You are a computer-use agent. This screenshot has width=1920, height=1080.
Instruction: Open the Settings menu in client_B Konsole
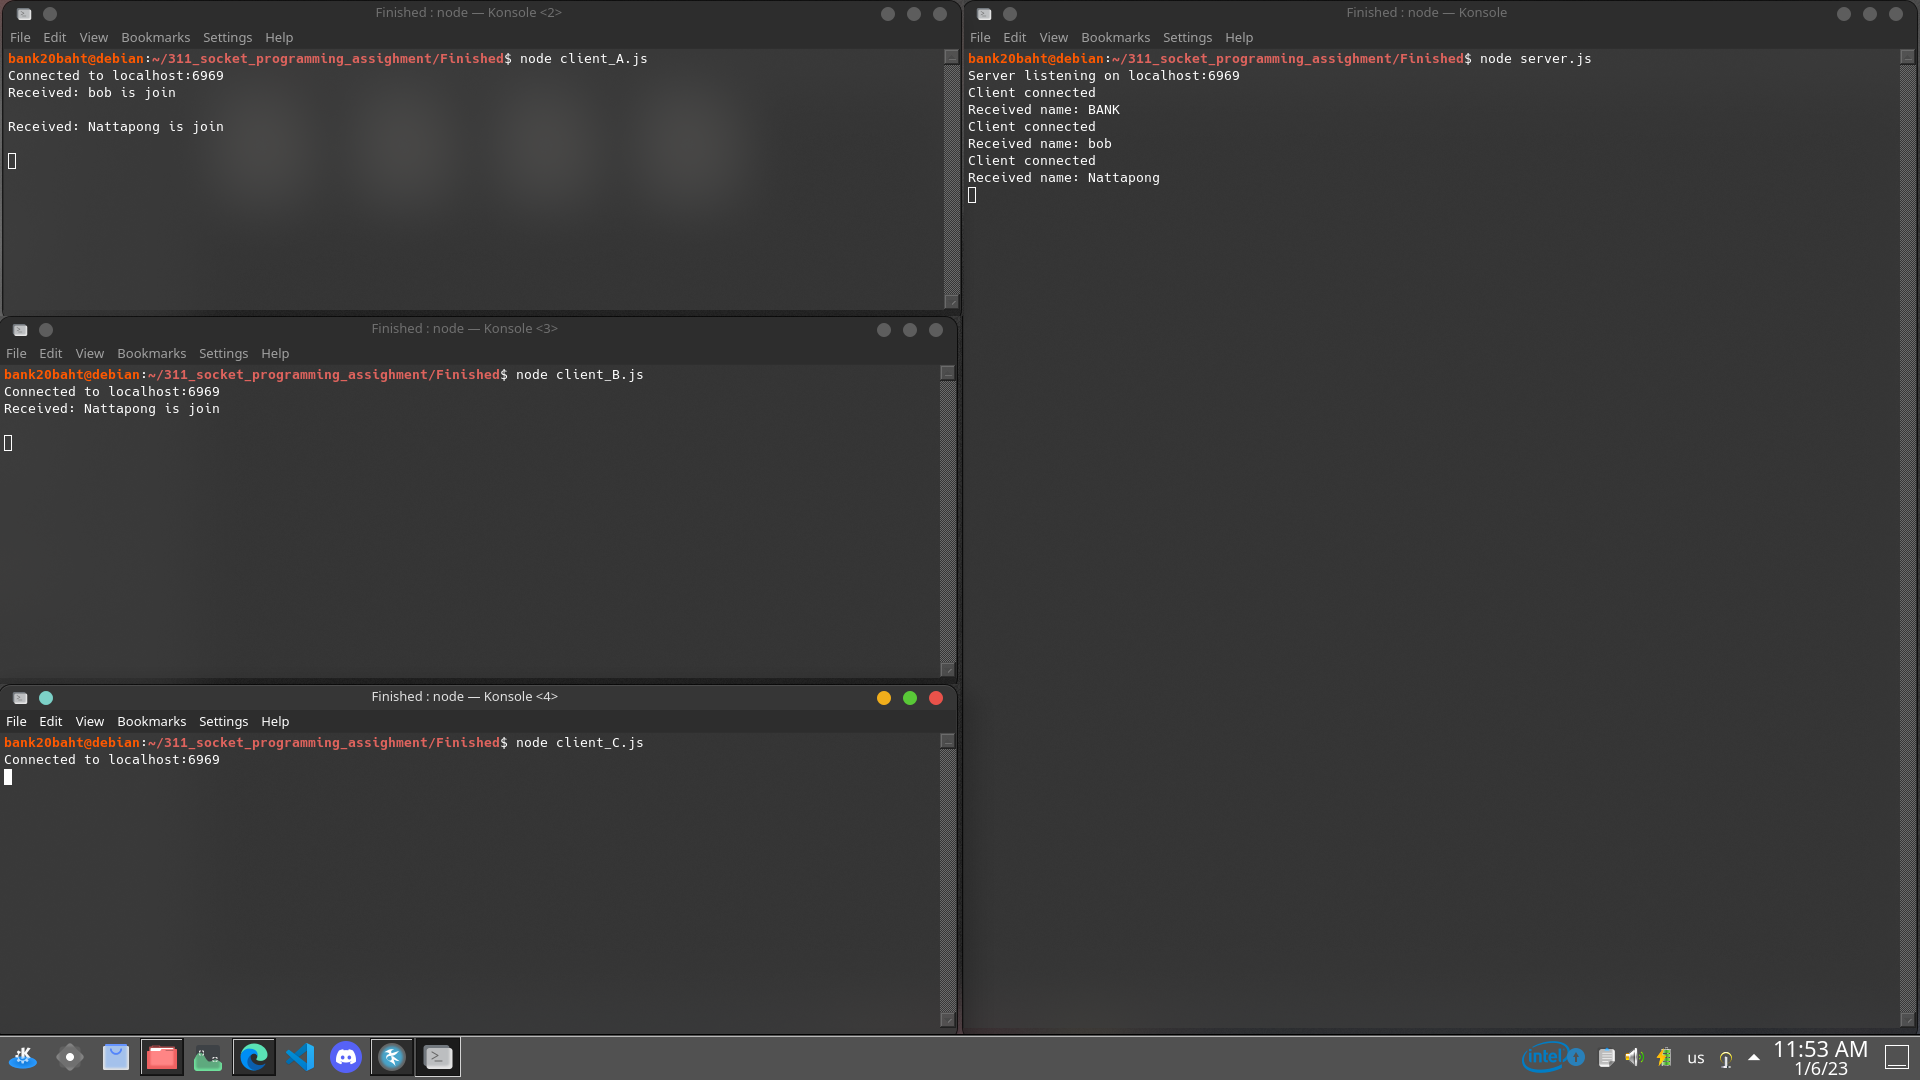click(223, 353)
